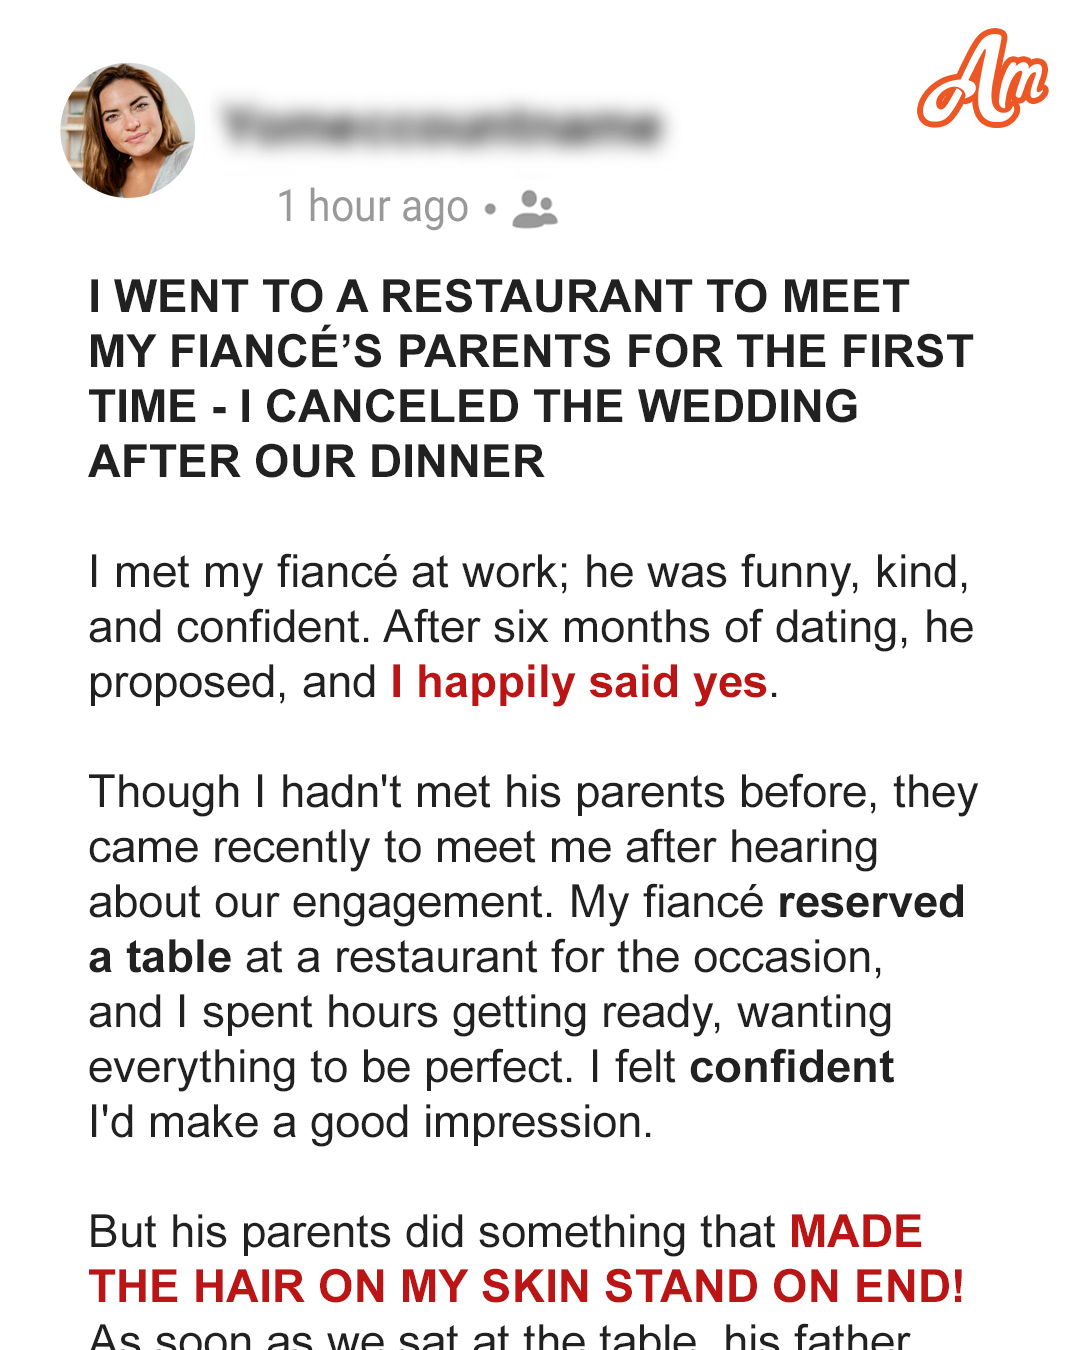This screenshot has height=1350, width=1080.
Task: Click the friends audience icon
Action: tap(534, 208)
